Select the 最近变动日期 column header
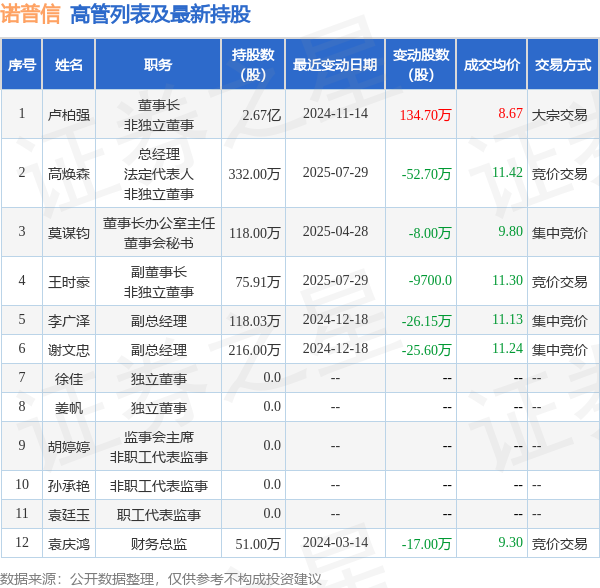This screenshot has width=600, height=588. (x=335, y=65)
